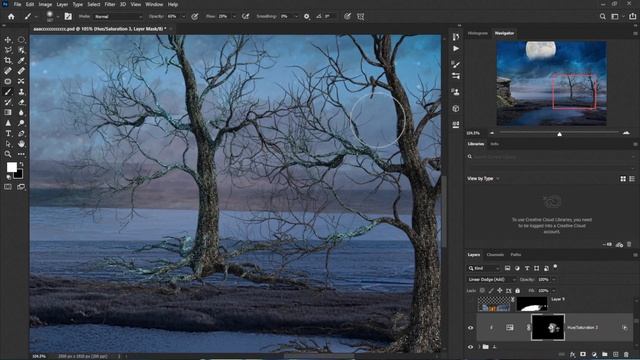Add a layer style with fx icon
The image size is (640, 360).
(572, 355)
